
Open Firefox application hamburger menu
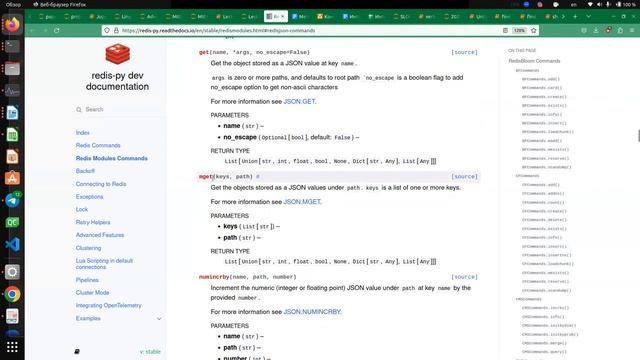coord(632,31)
